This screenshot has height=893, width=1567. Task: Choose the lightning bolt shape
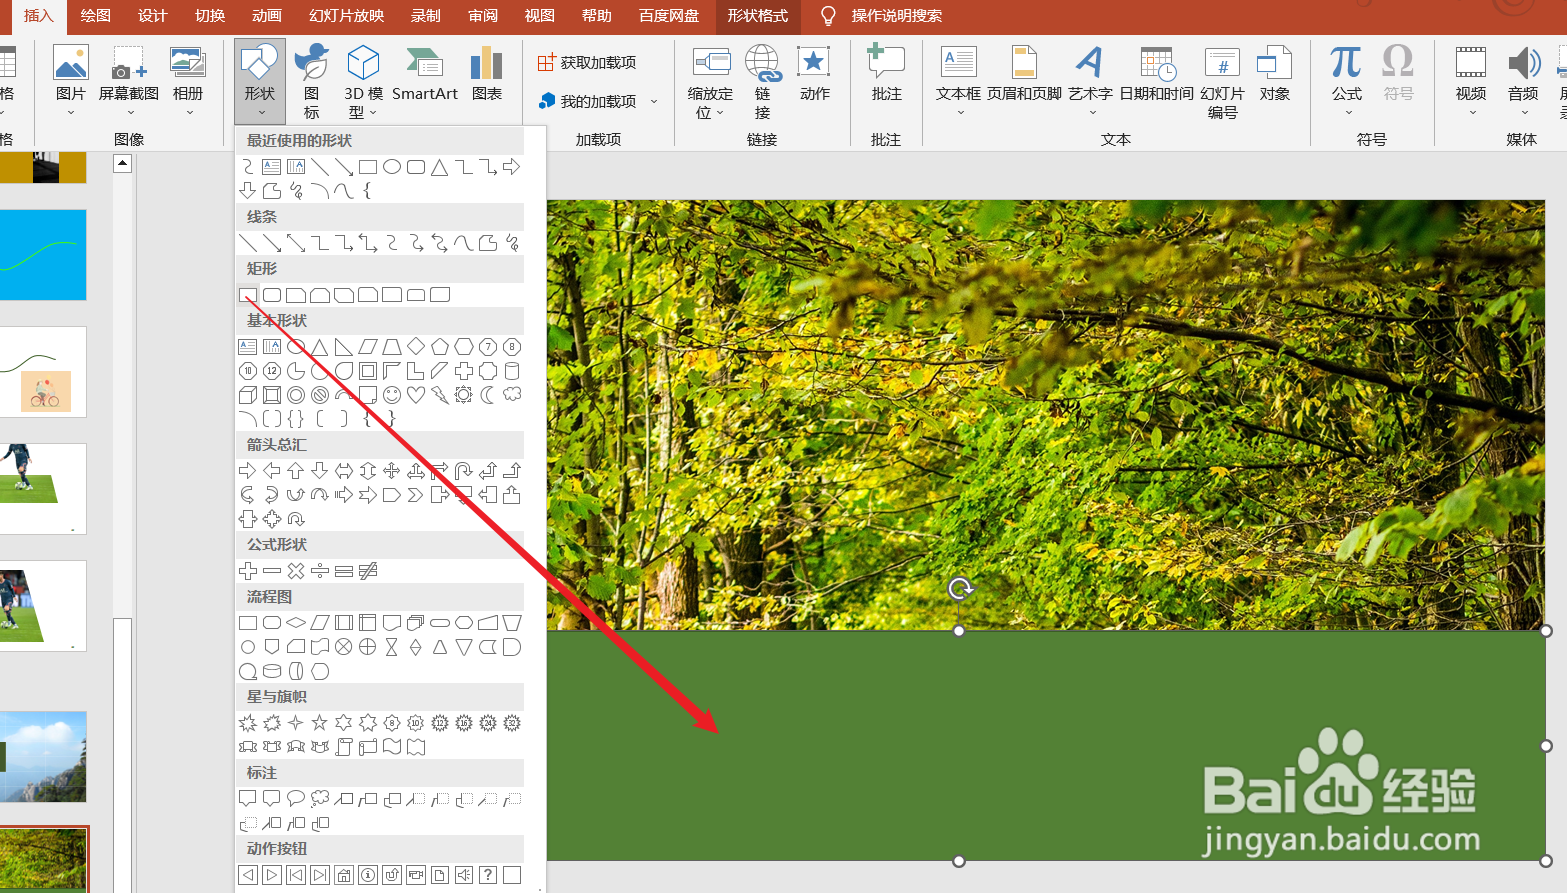(x=440, y=395)
